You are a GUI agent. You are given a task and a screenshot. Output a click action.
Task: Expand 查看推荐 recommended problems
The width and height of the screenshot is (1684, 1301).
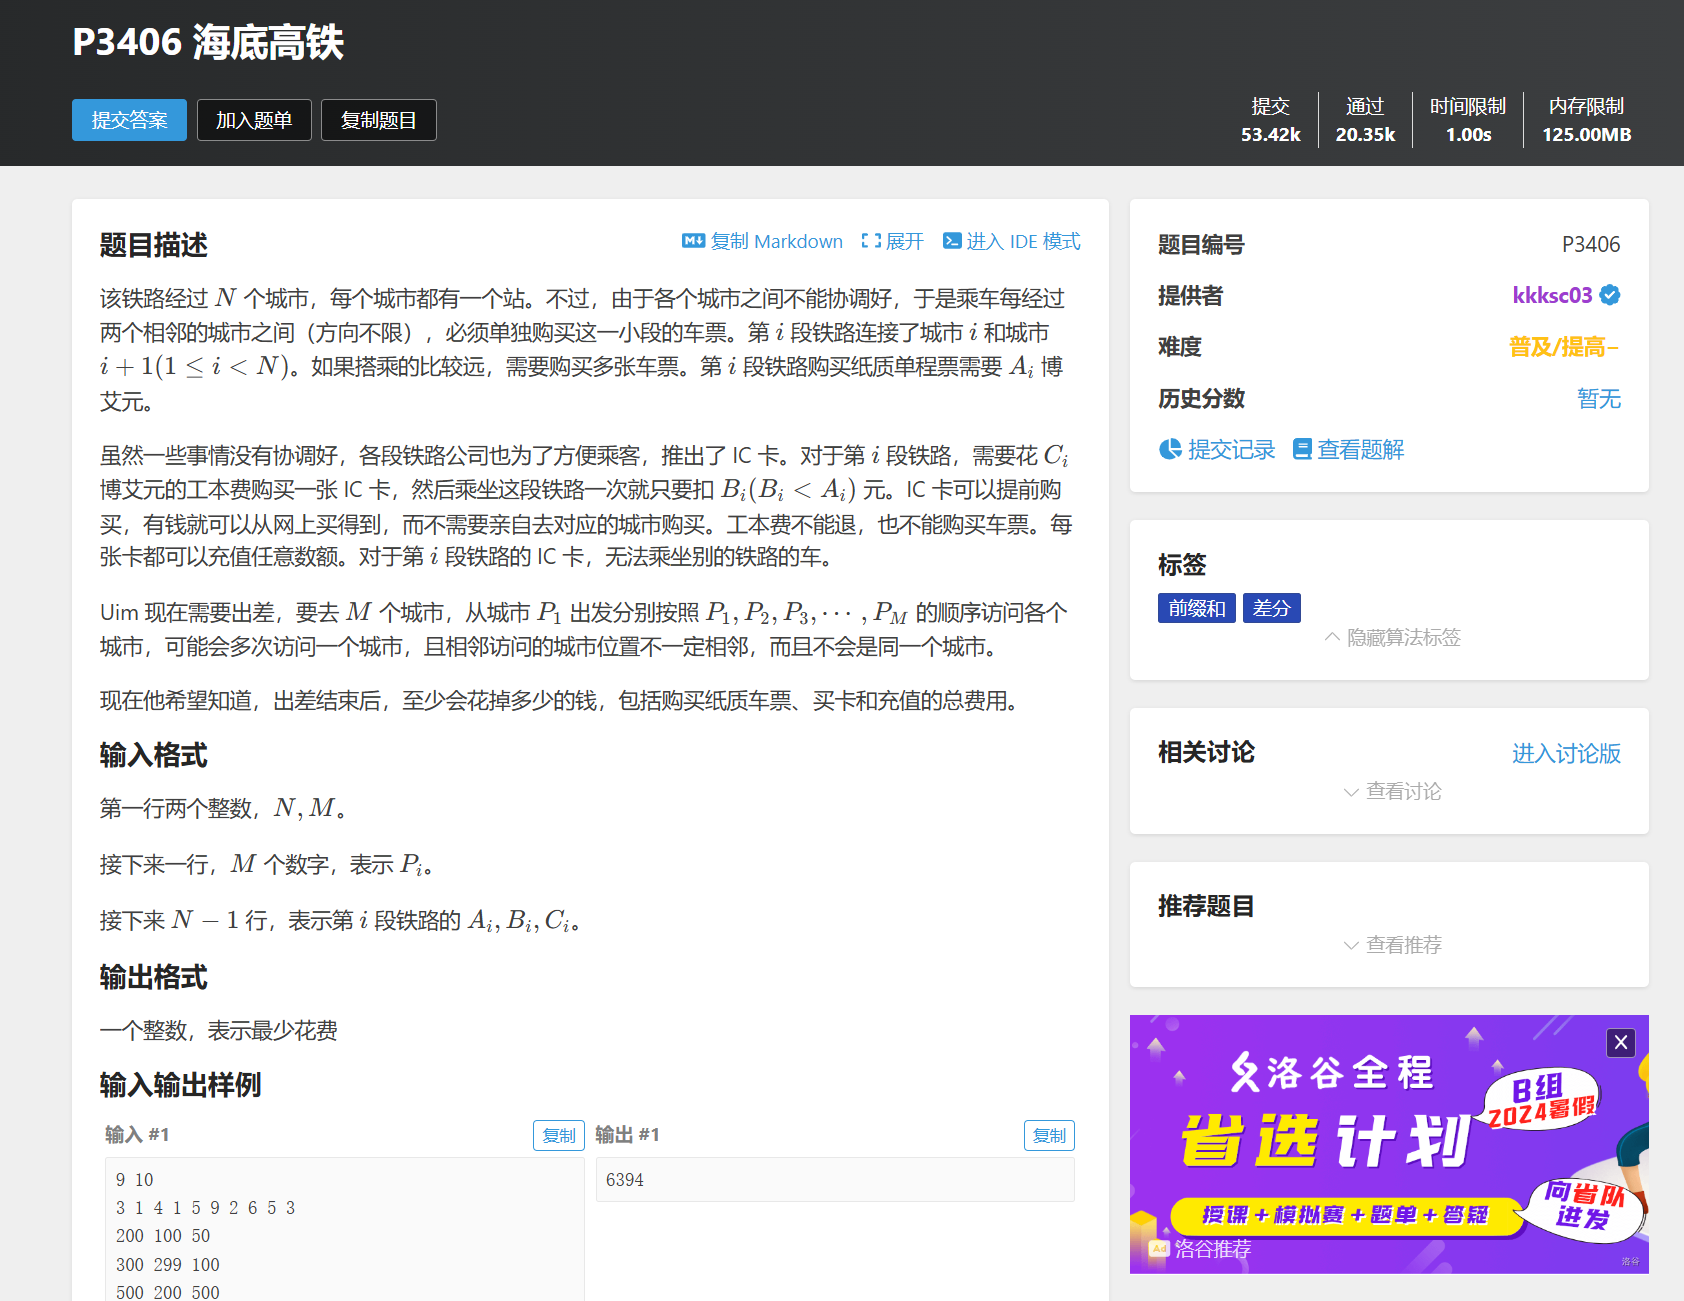pos(1393,945)
